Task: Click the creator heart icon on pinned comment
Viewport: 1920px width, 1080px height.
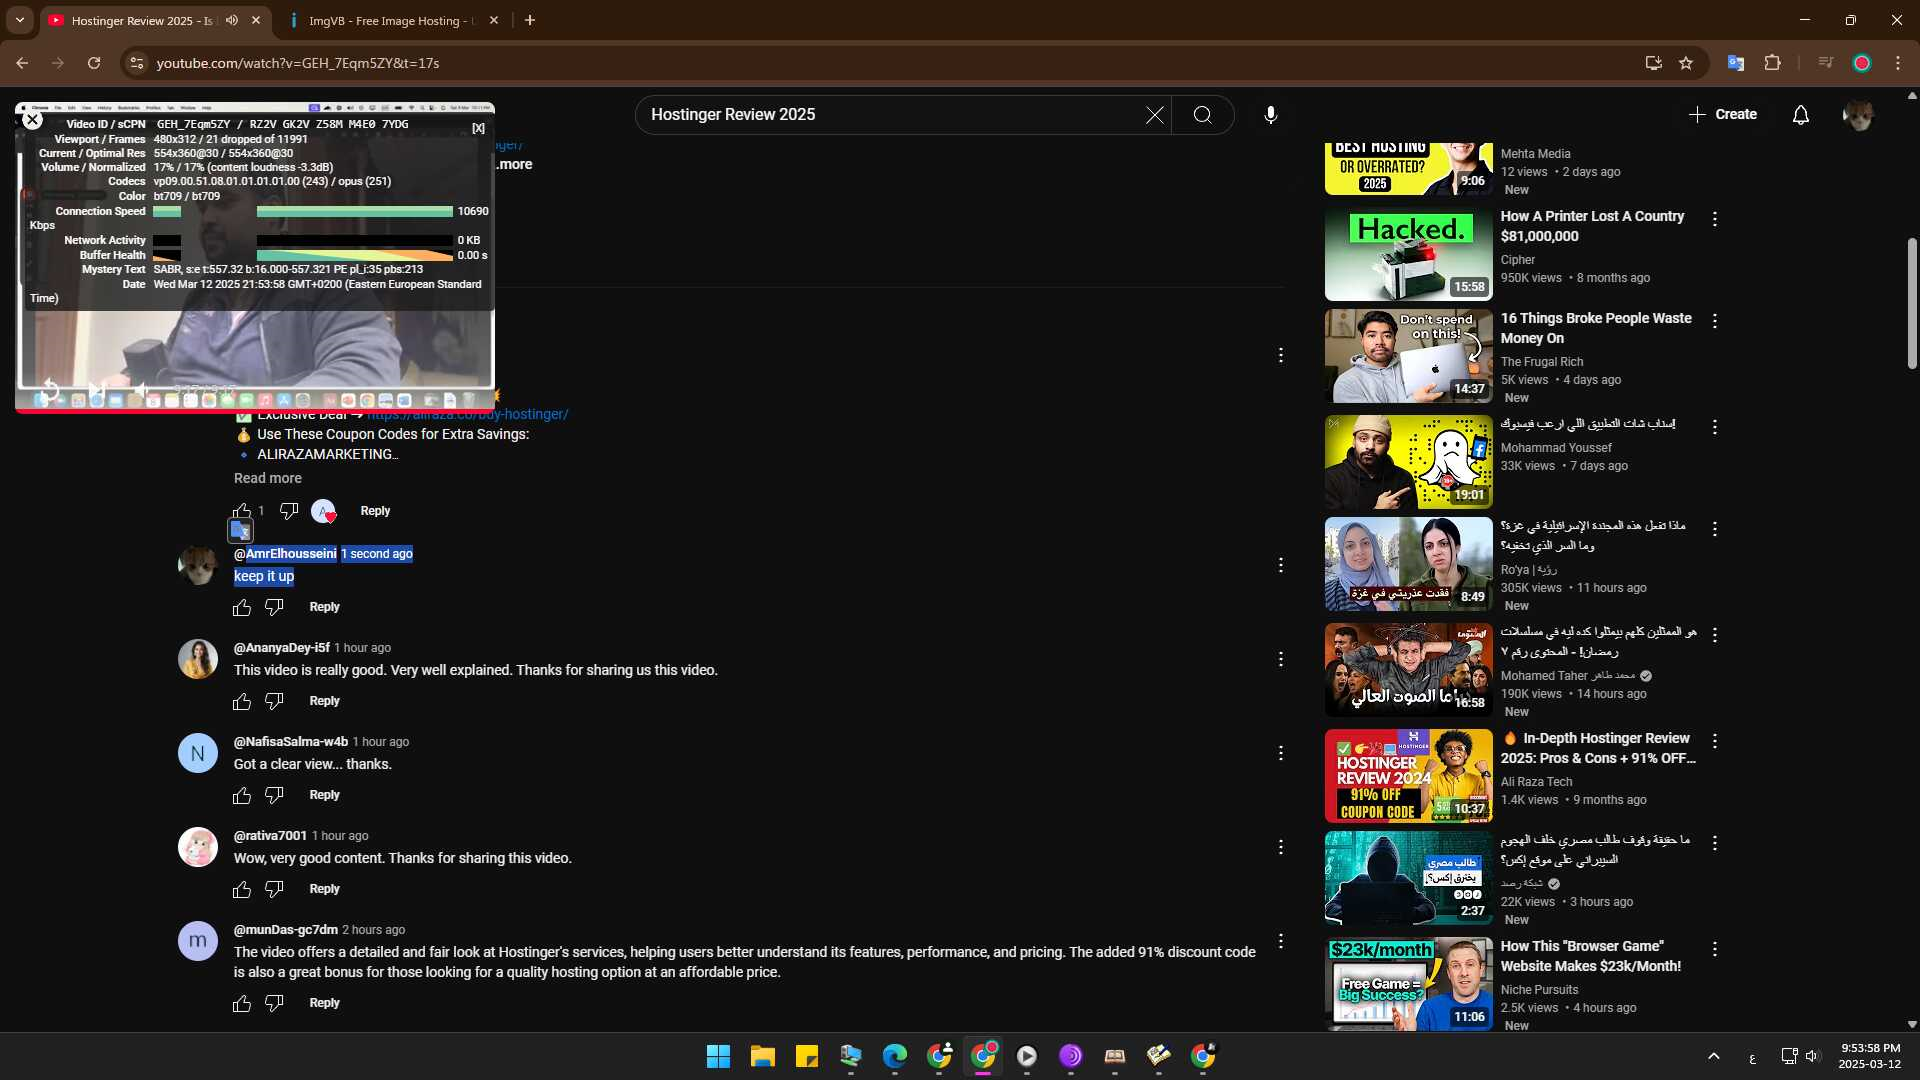Action: [x=323, y=511]
